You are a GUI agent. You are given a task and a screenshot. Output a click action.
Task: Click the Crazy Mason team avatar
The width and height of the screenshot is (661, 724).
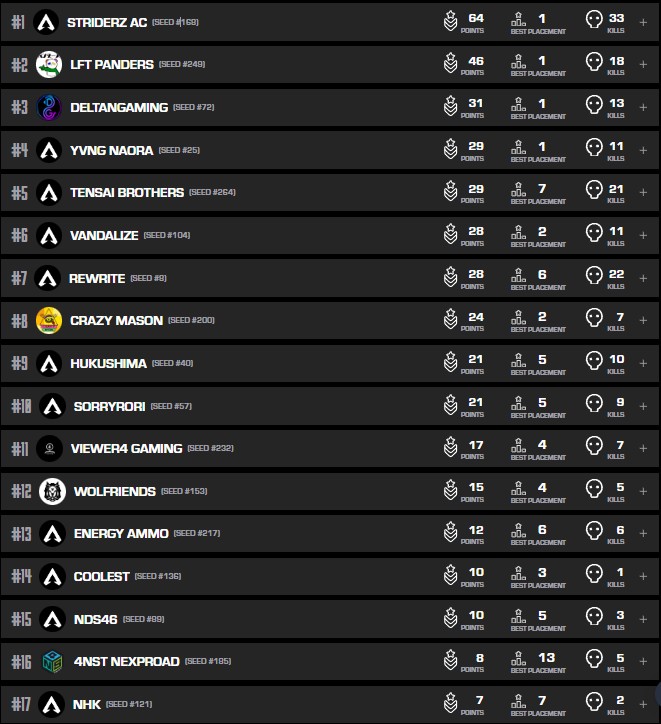(x=49, y=320)
